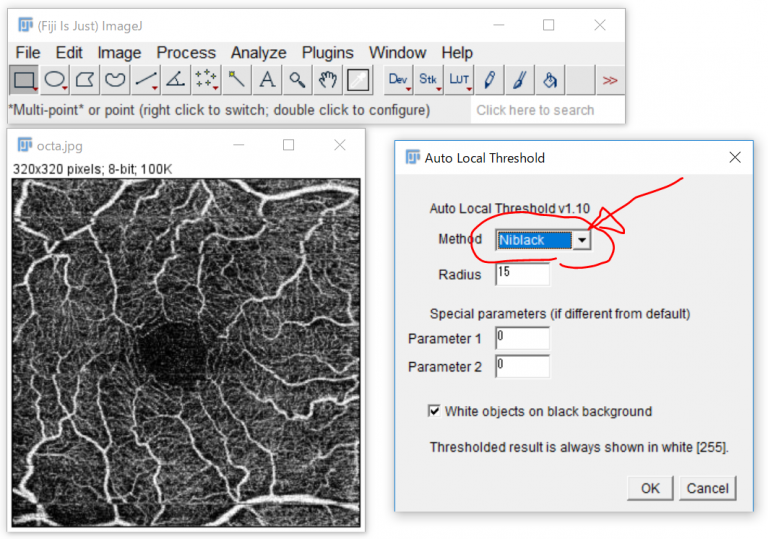
Task: Open the Dev developer menu tool
Action: [x=398, y=80]
